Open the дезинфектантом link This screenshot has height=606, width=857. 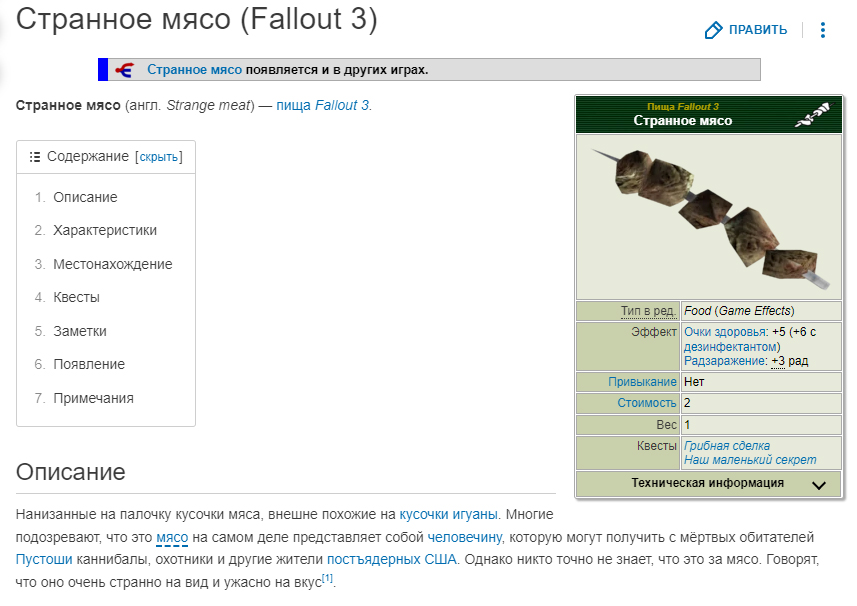click(730, 347)
